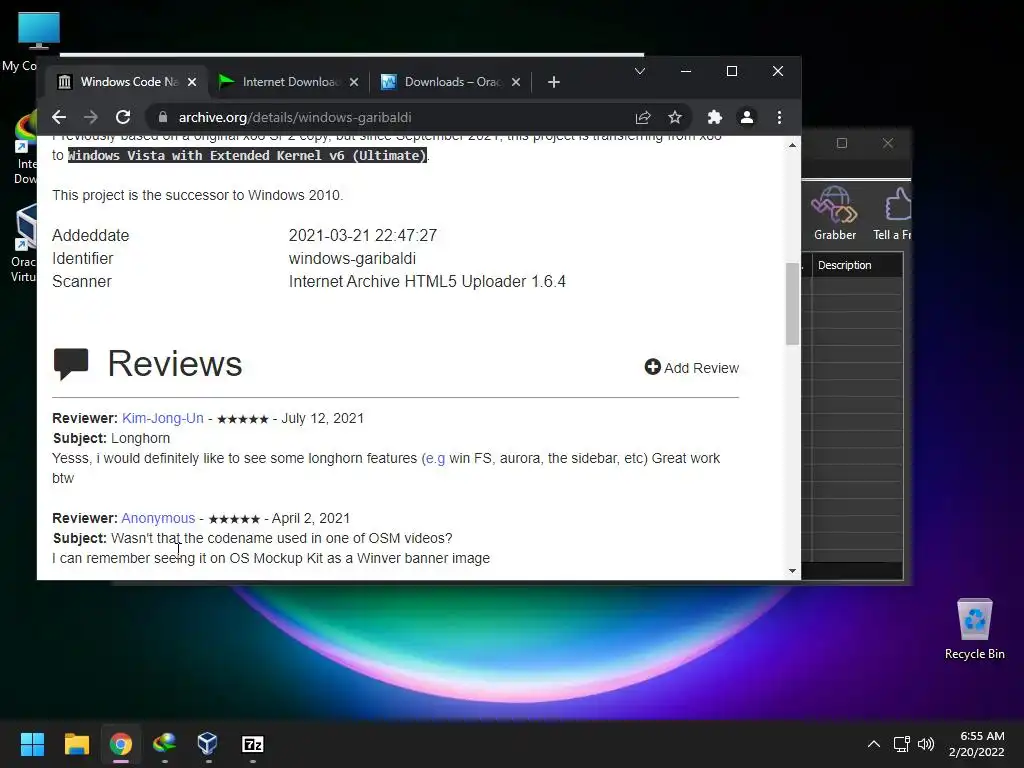Open File Explorer from the taskbar
Viewport: 1024px width, 768px height.
(x=76, y=744)
